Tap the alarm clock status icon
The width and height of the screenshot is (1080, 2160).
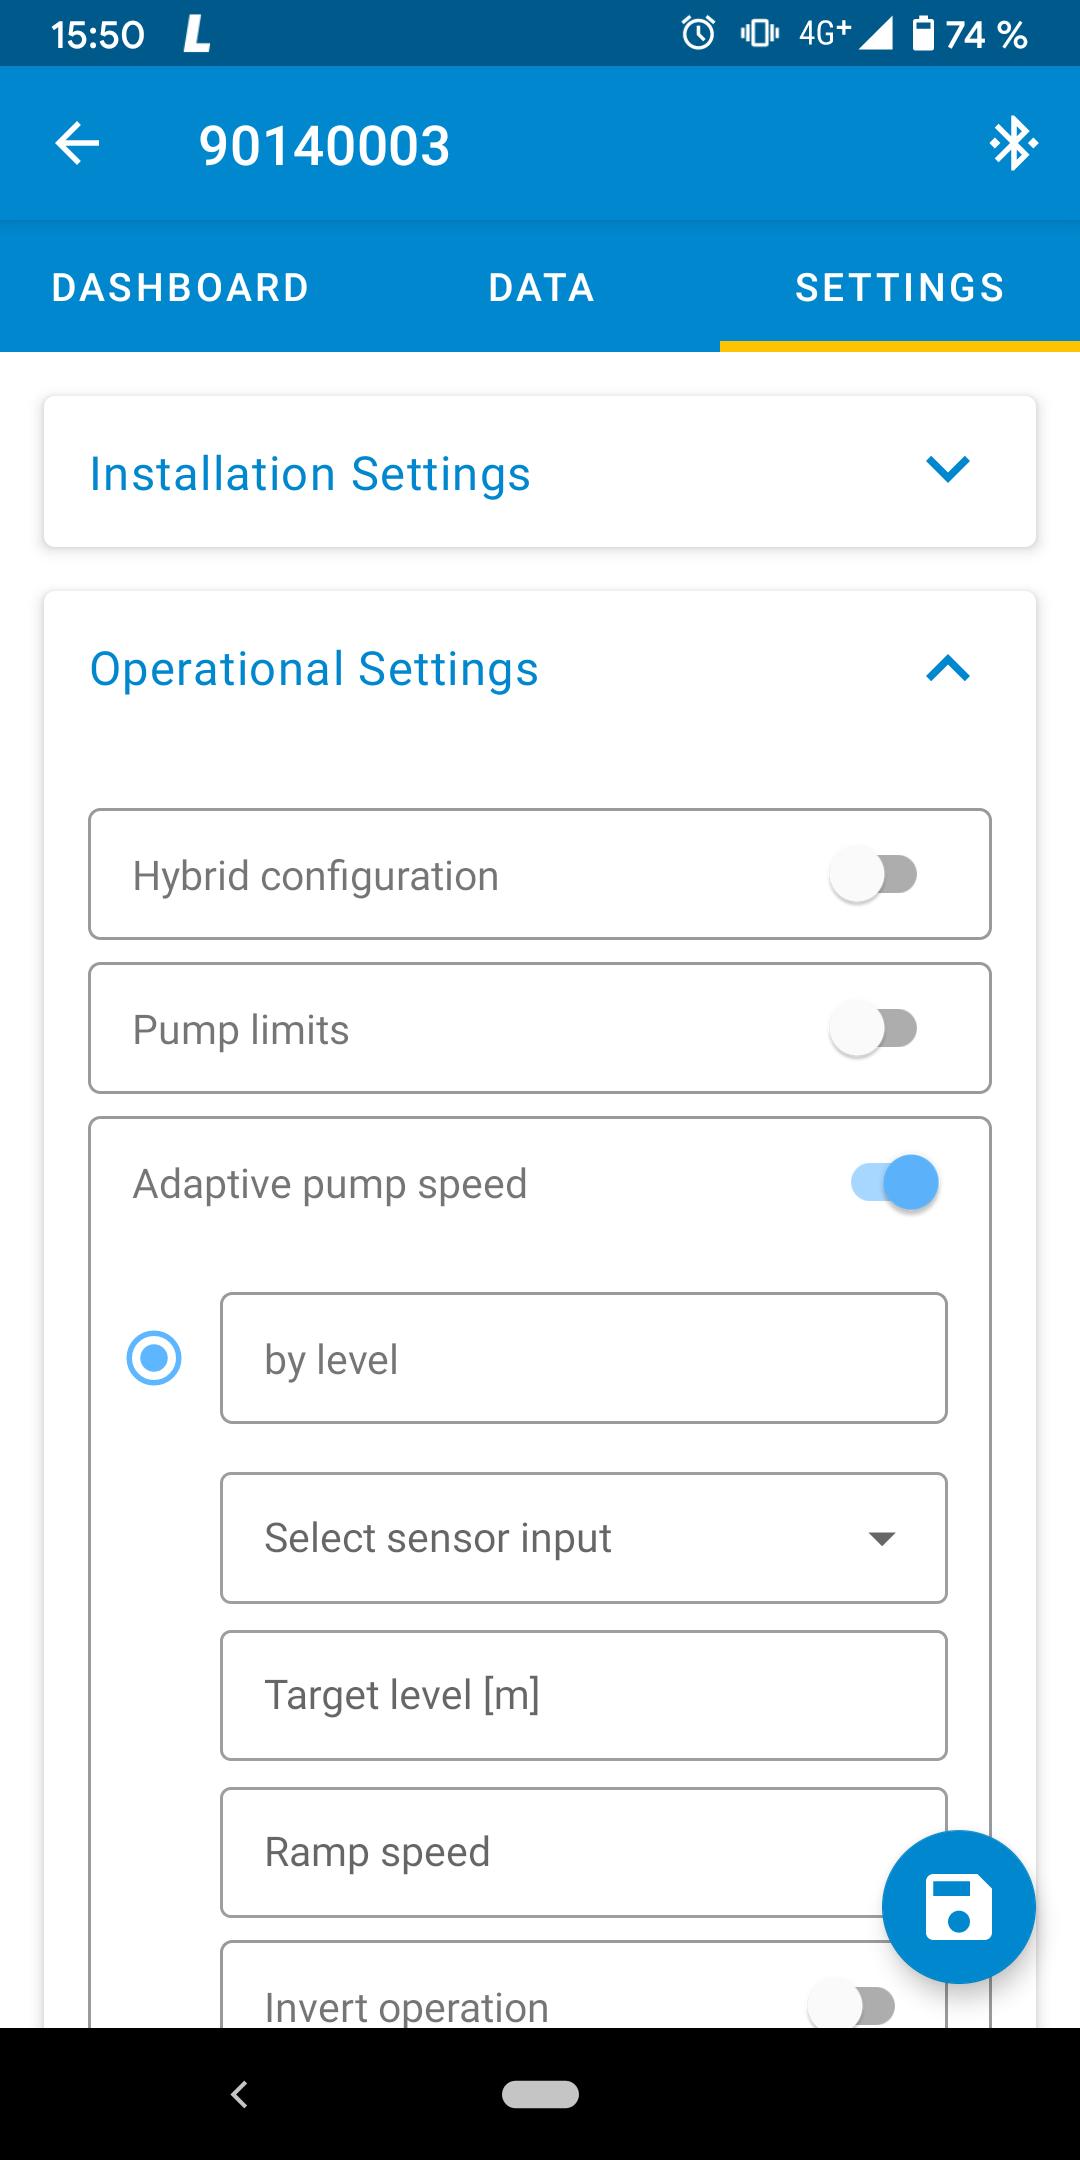[x=698, y=34]
